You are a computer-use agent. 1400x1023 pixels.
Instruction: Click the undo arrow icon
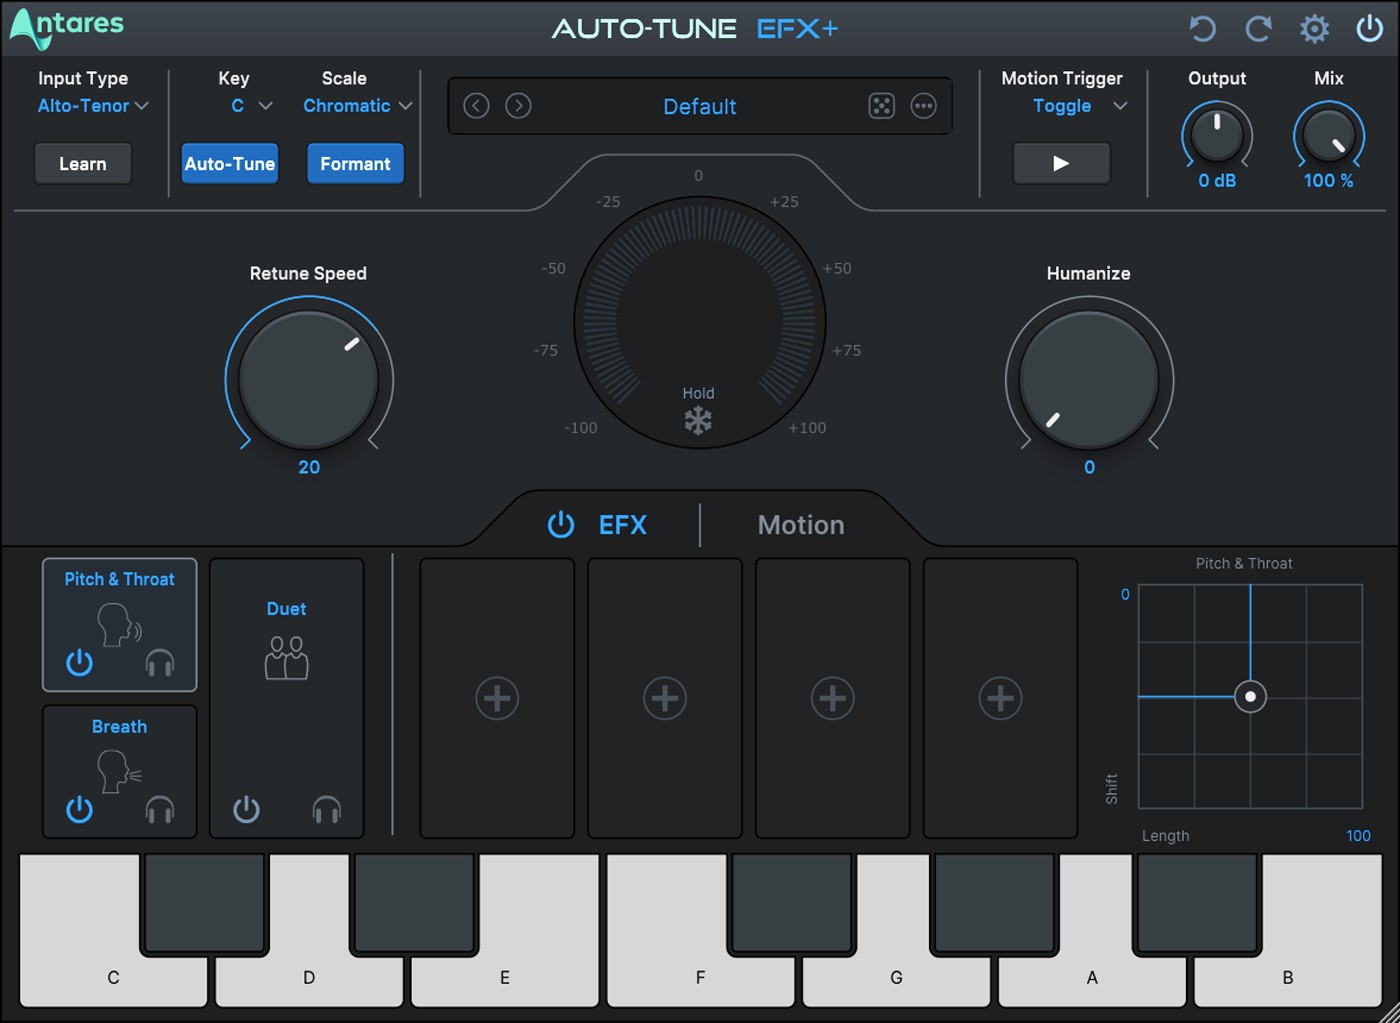(x=1202, y=29)
